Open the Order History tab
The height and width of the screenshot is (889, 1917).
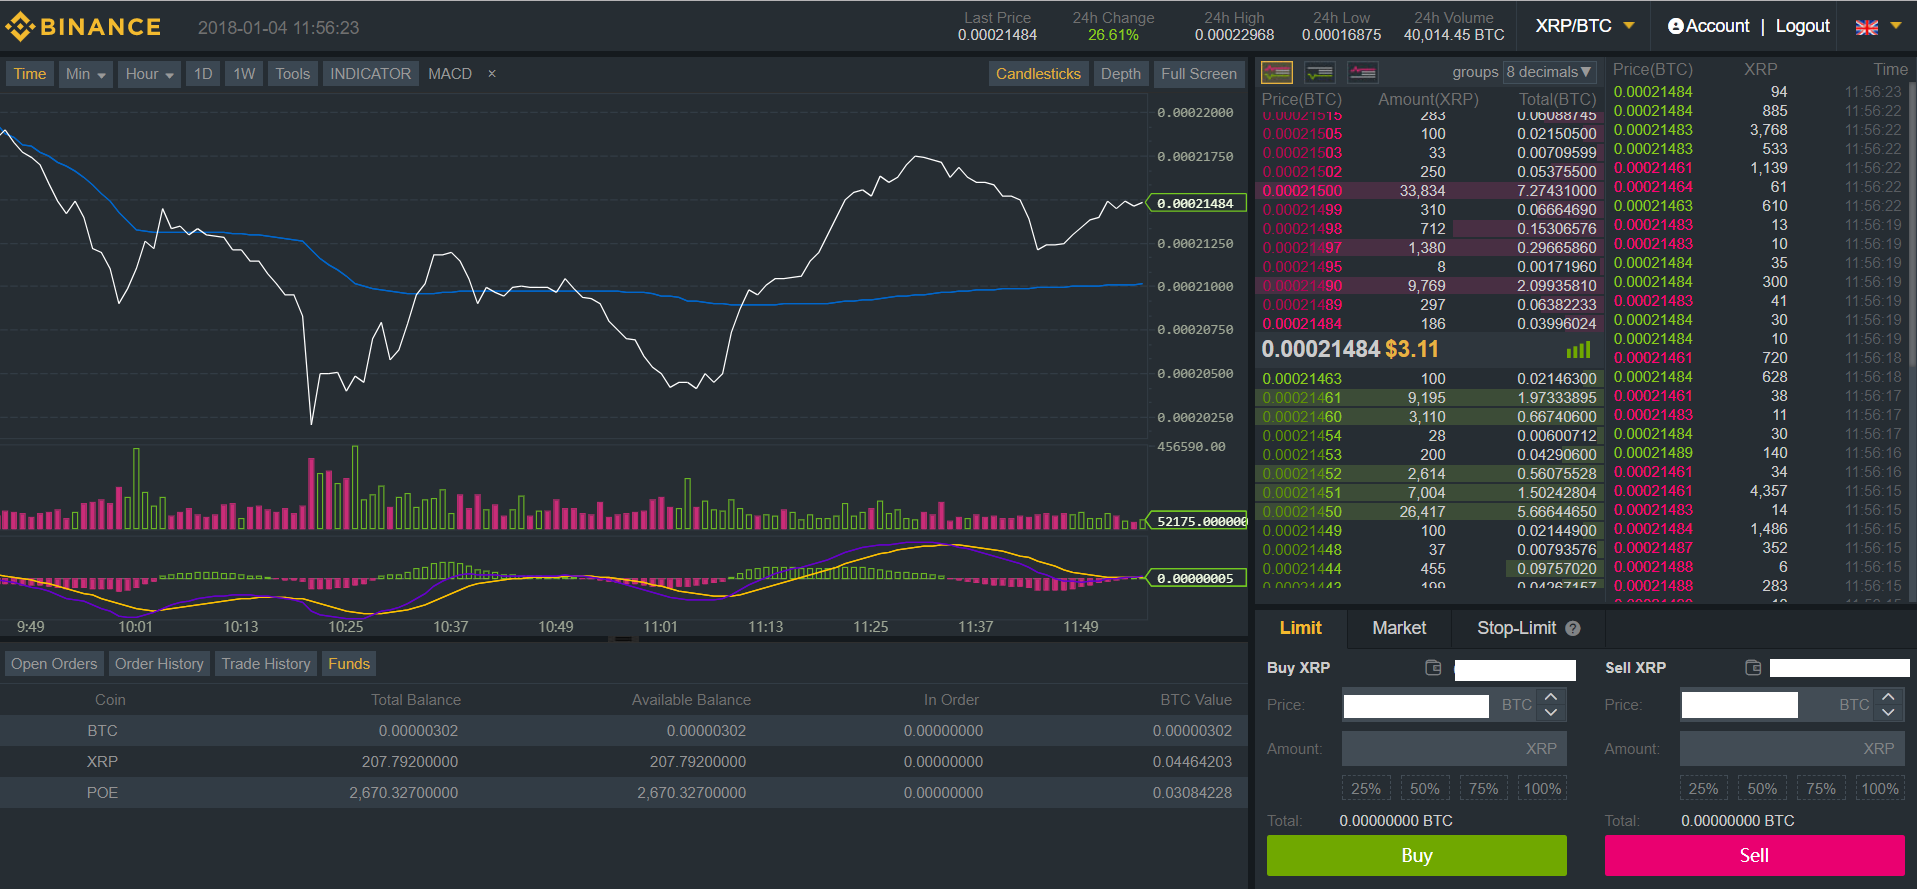click(x=159, y=664)
